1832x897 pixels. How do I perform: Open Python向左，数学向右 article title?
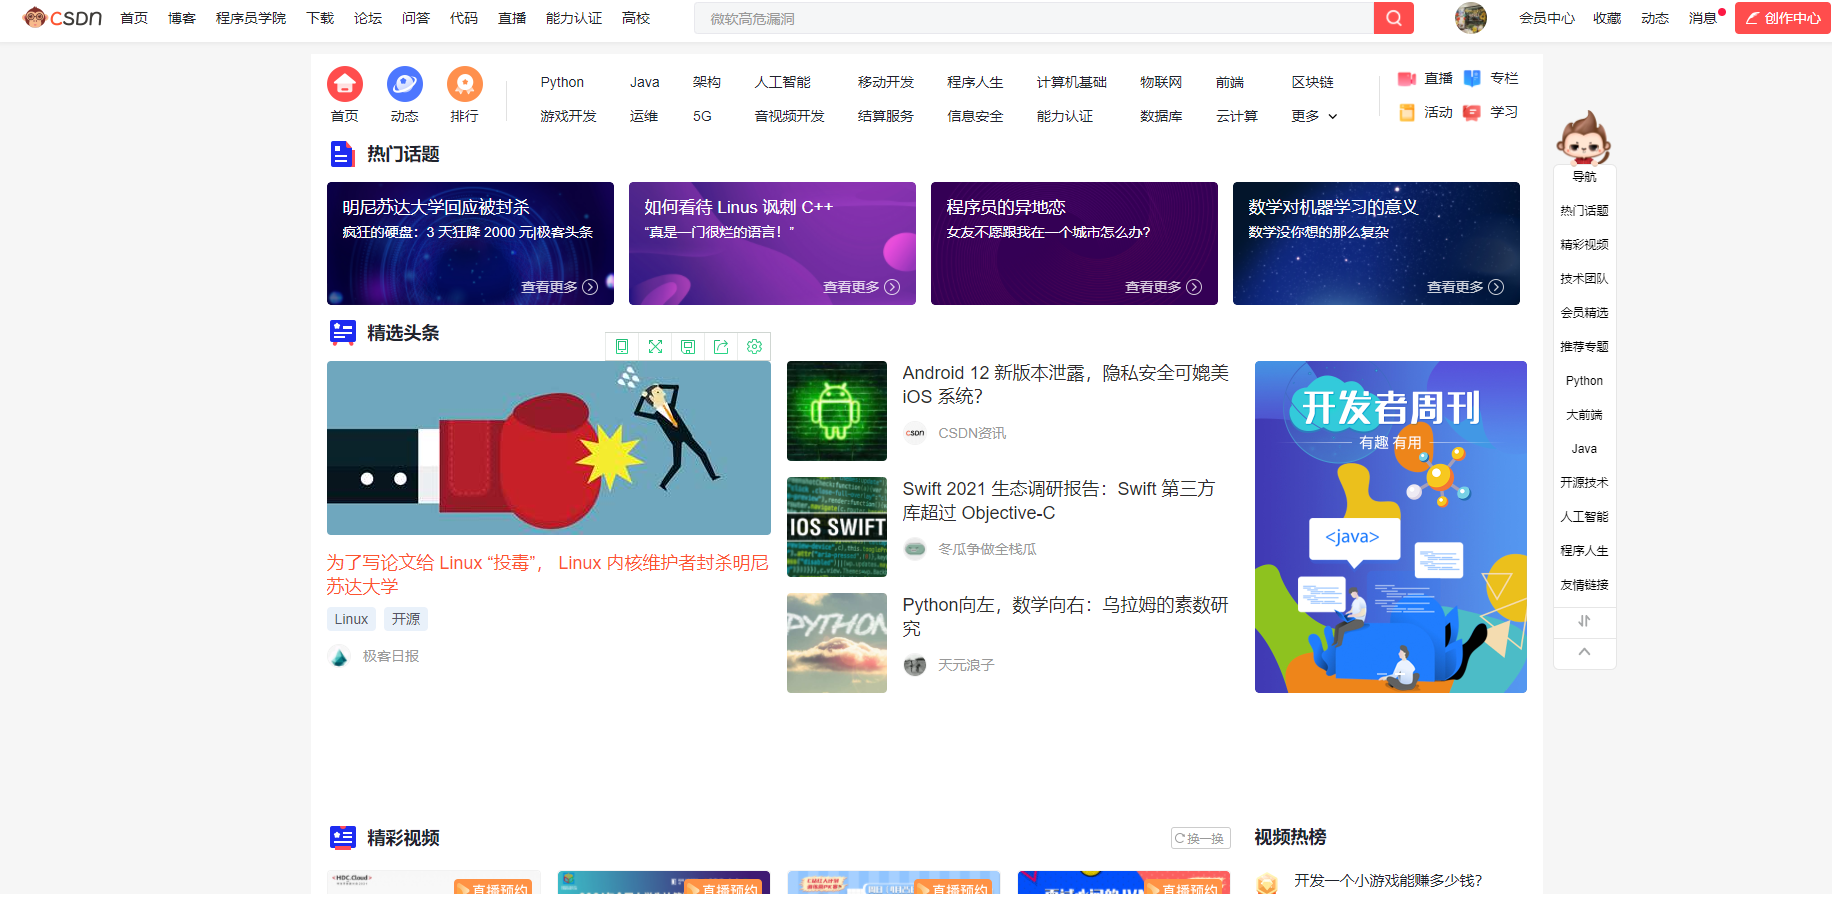[1066, 617]
